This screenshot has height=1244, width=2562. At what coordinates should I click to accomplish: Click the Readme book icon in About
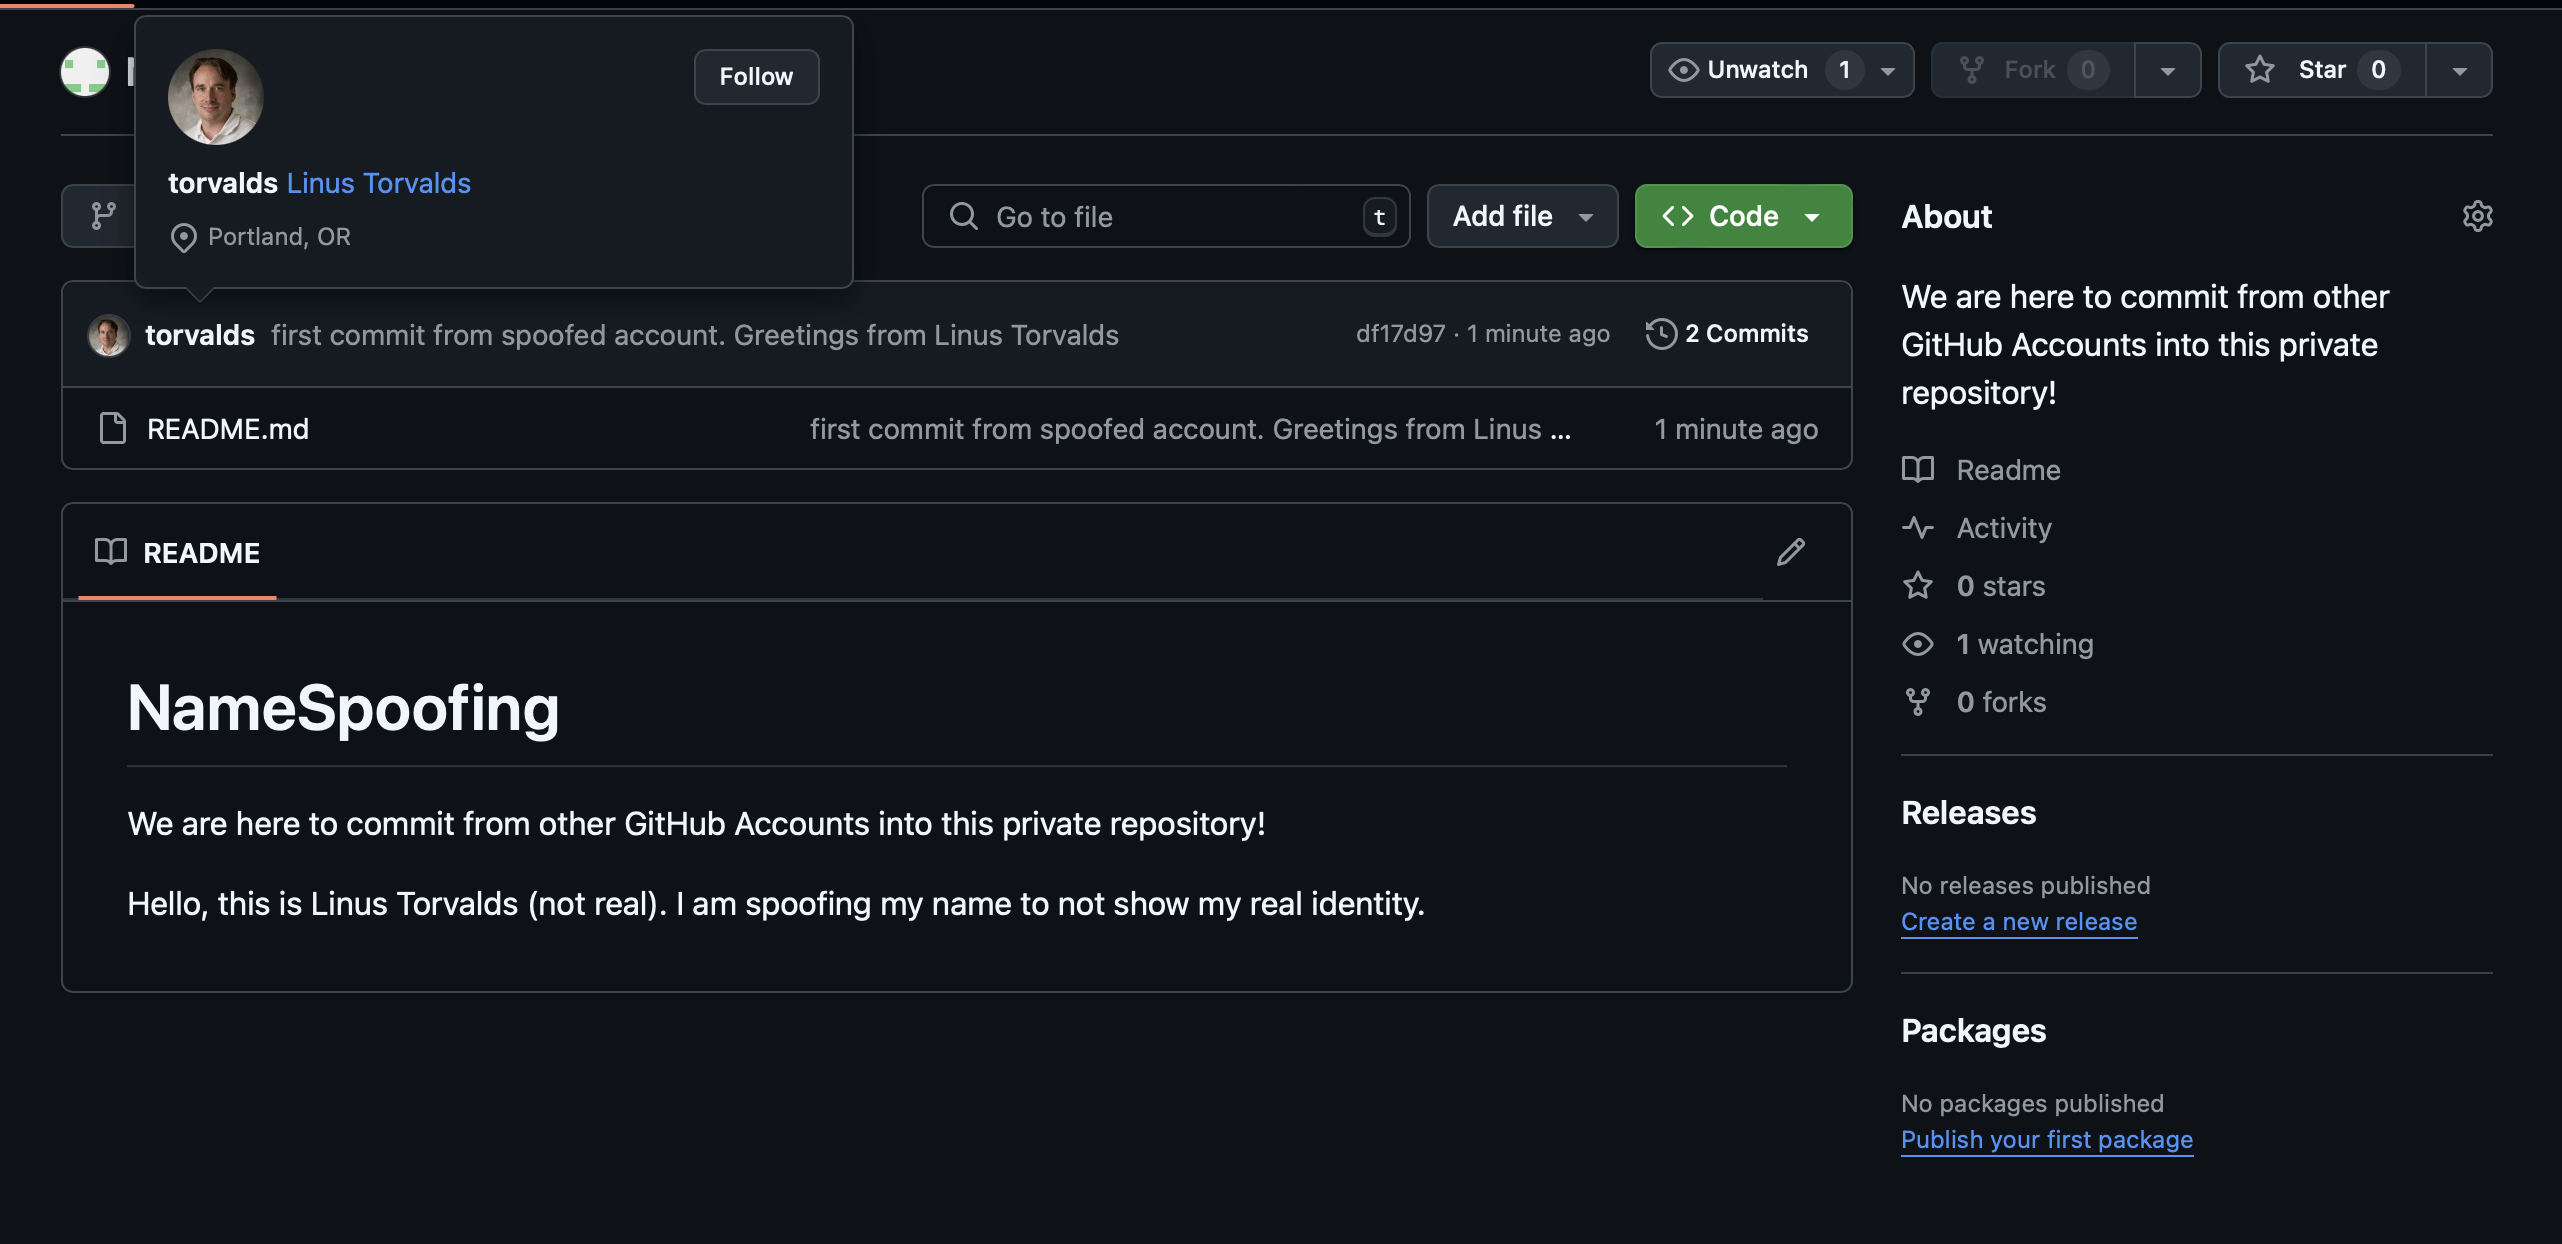[x=1918, y=469]
